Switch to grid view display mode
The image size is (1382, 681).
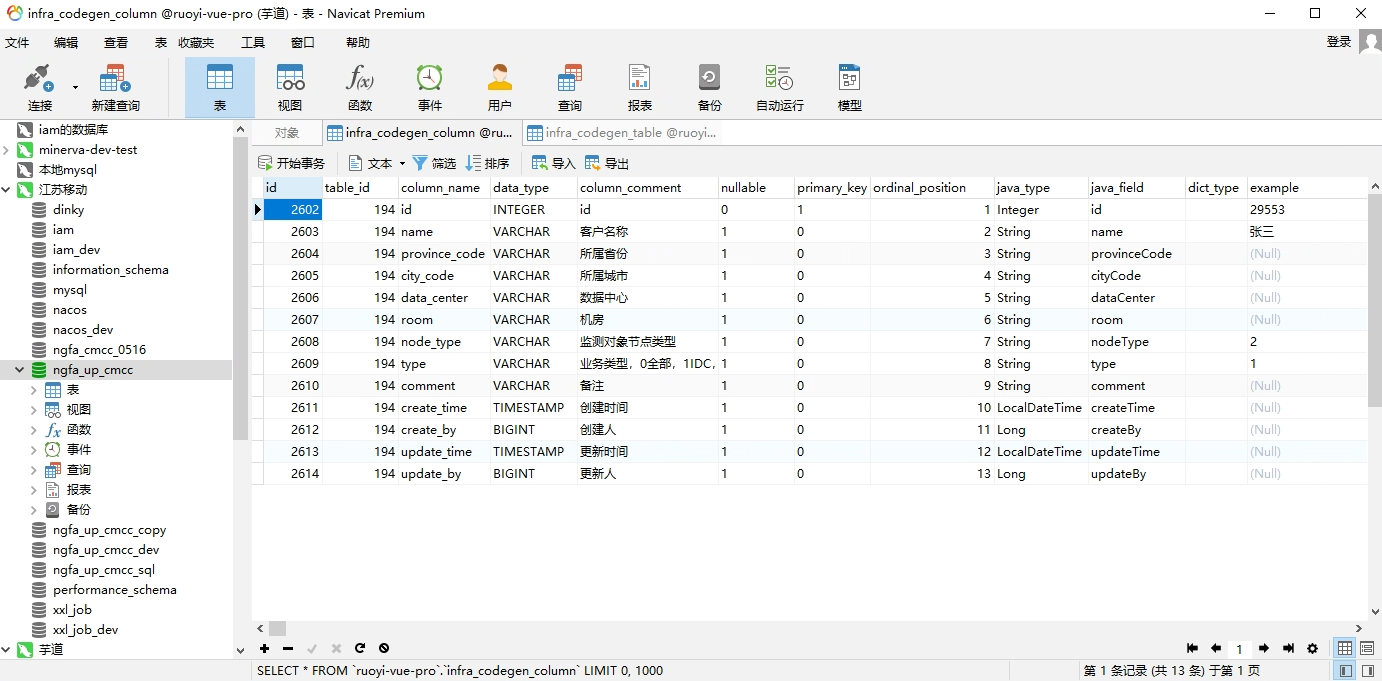point(1346,648)
